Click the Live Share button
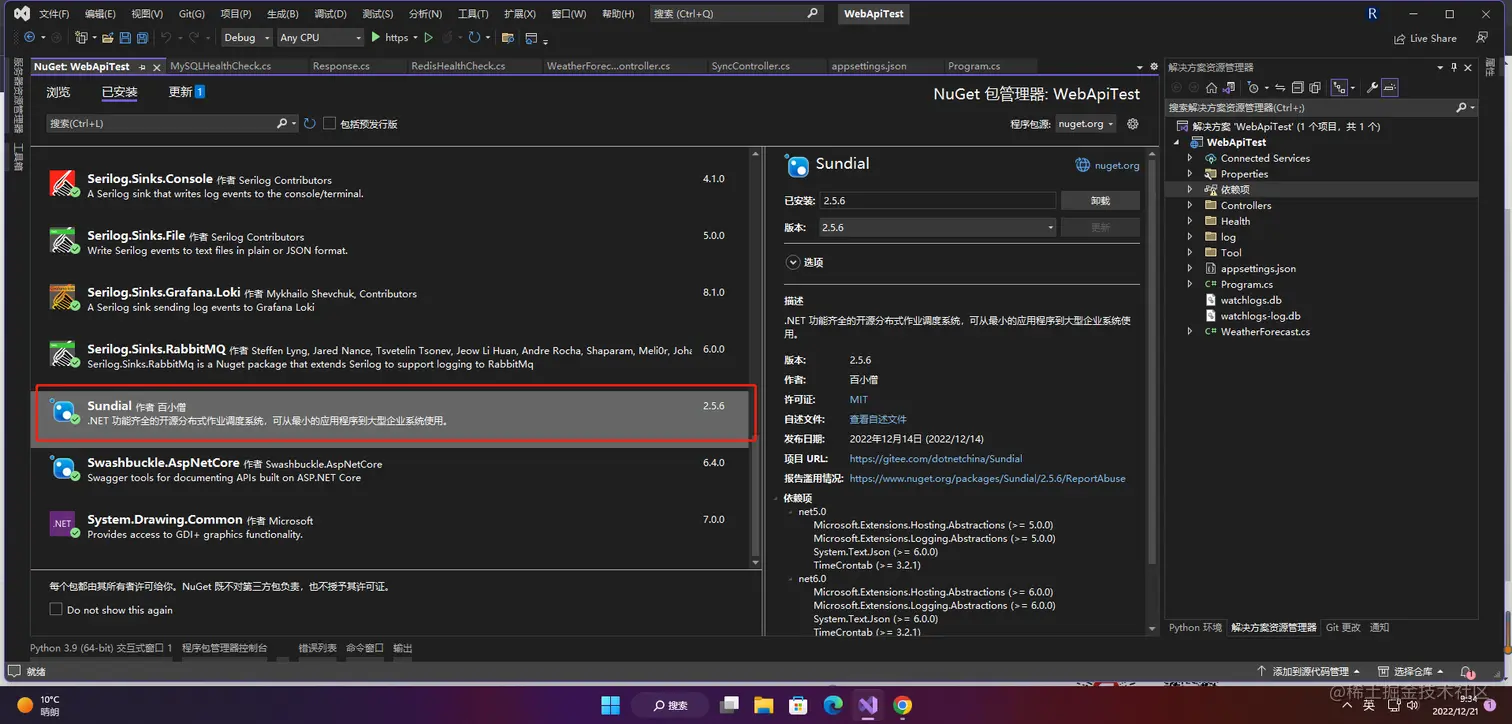1512x724 pixels. coord(1425,38)
